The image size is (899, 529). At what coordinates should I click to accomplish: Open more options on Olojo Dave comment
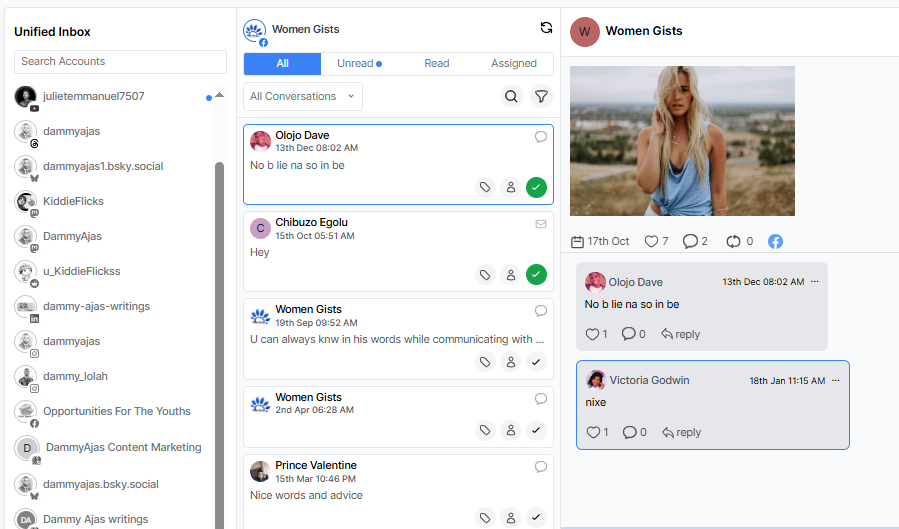coord(814,282)
